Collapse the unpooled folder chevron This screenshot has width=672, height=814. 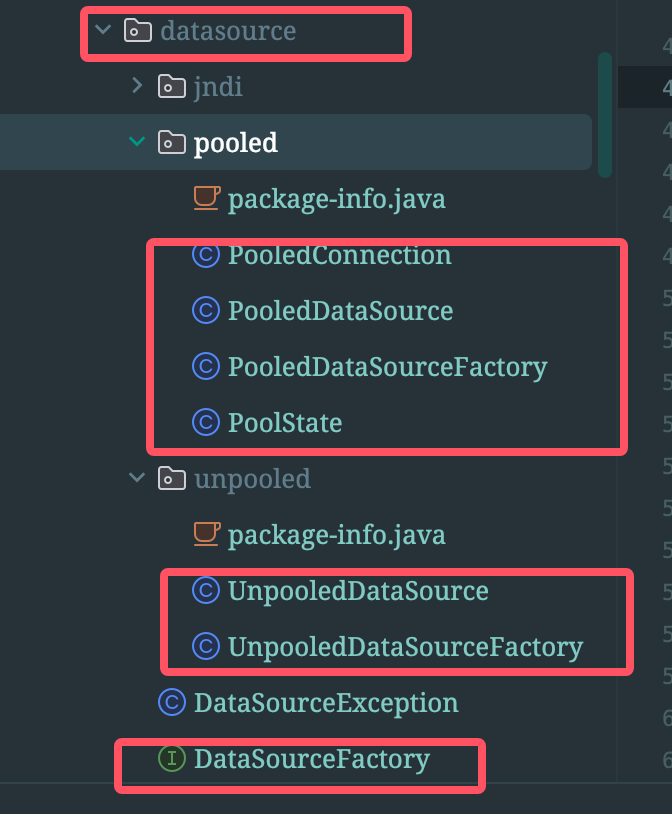(137, 478)
